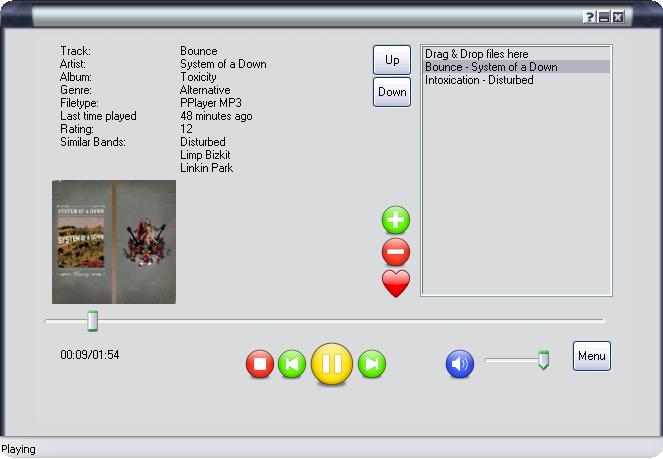The width and height of the screenshot is (663, 459).
Task: Click the similar band 'Linkin Park'
Action: pos(206,168)
